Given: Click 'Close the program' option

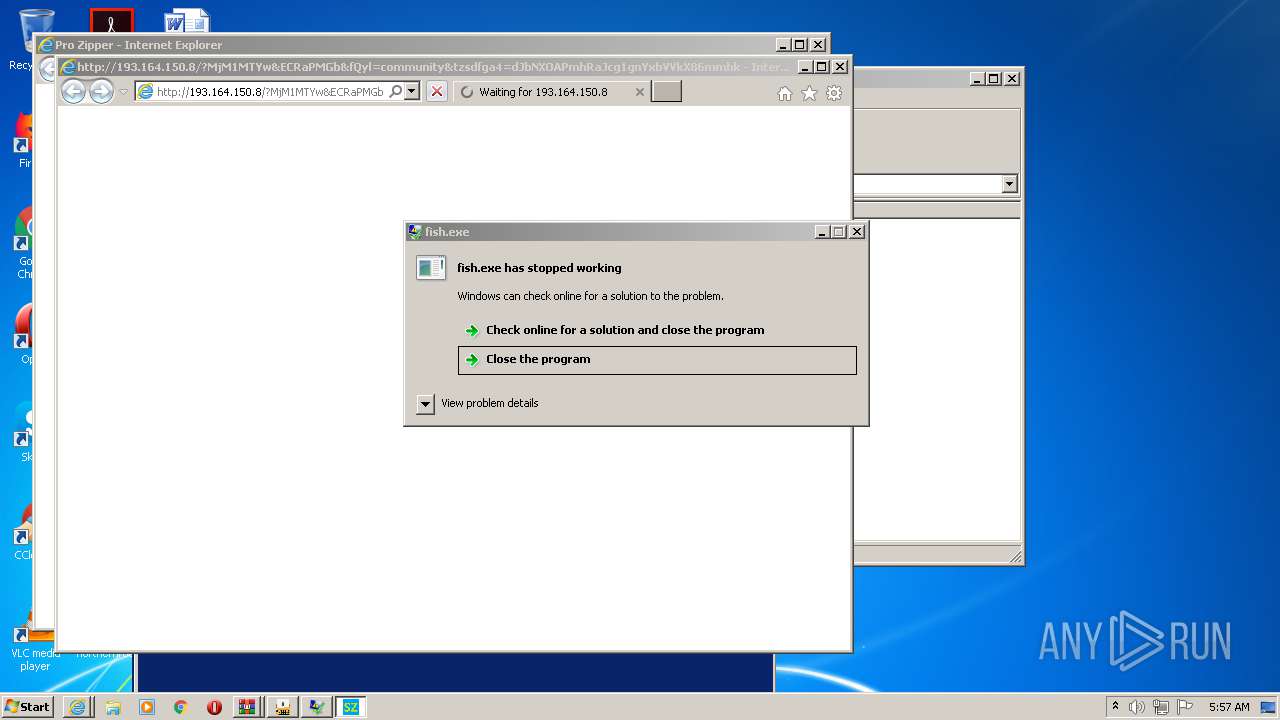Looking at the screenshot, I should 657,360.
